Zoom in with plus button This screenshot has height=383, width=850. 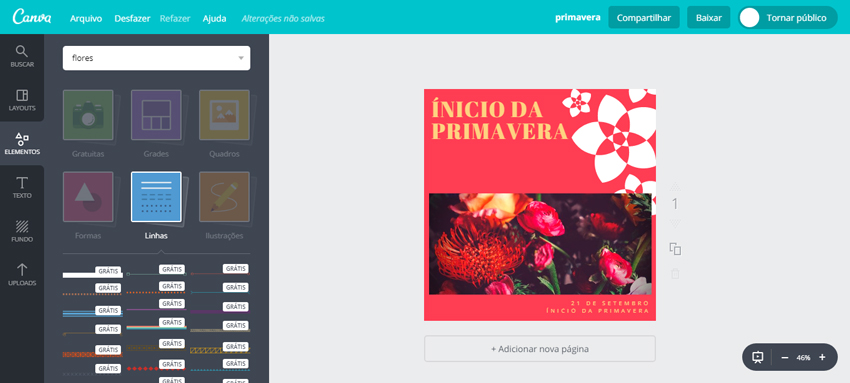coord(822,358)
